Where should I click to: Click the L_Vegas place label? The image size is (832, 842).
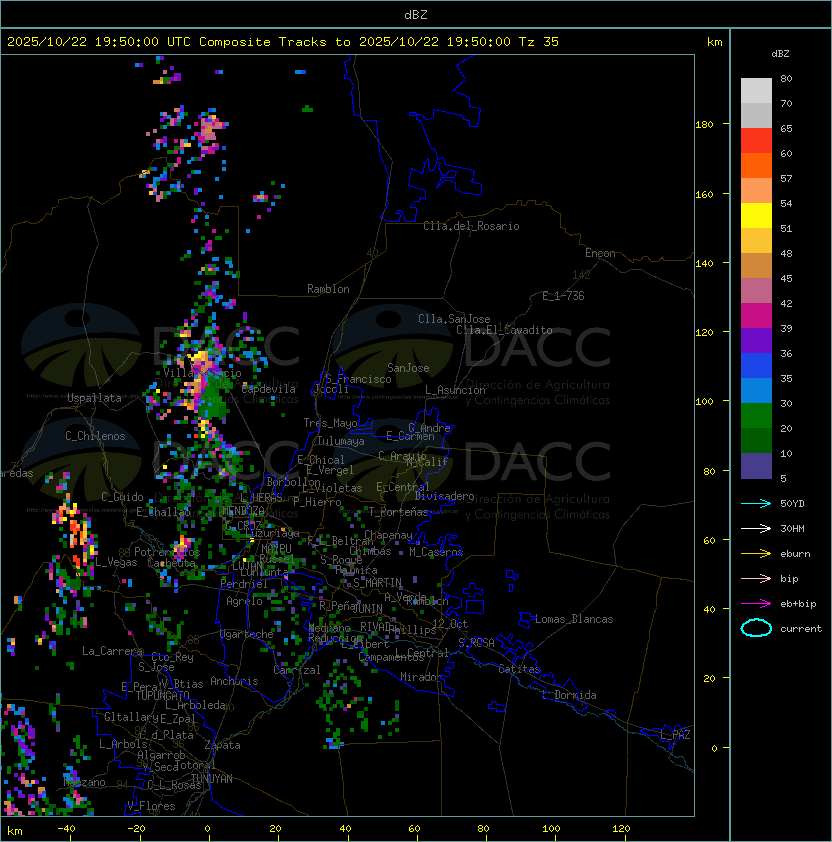(116, 562)
